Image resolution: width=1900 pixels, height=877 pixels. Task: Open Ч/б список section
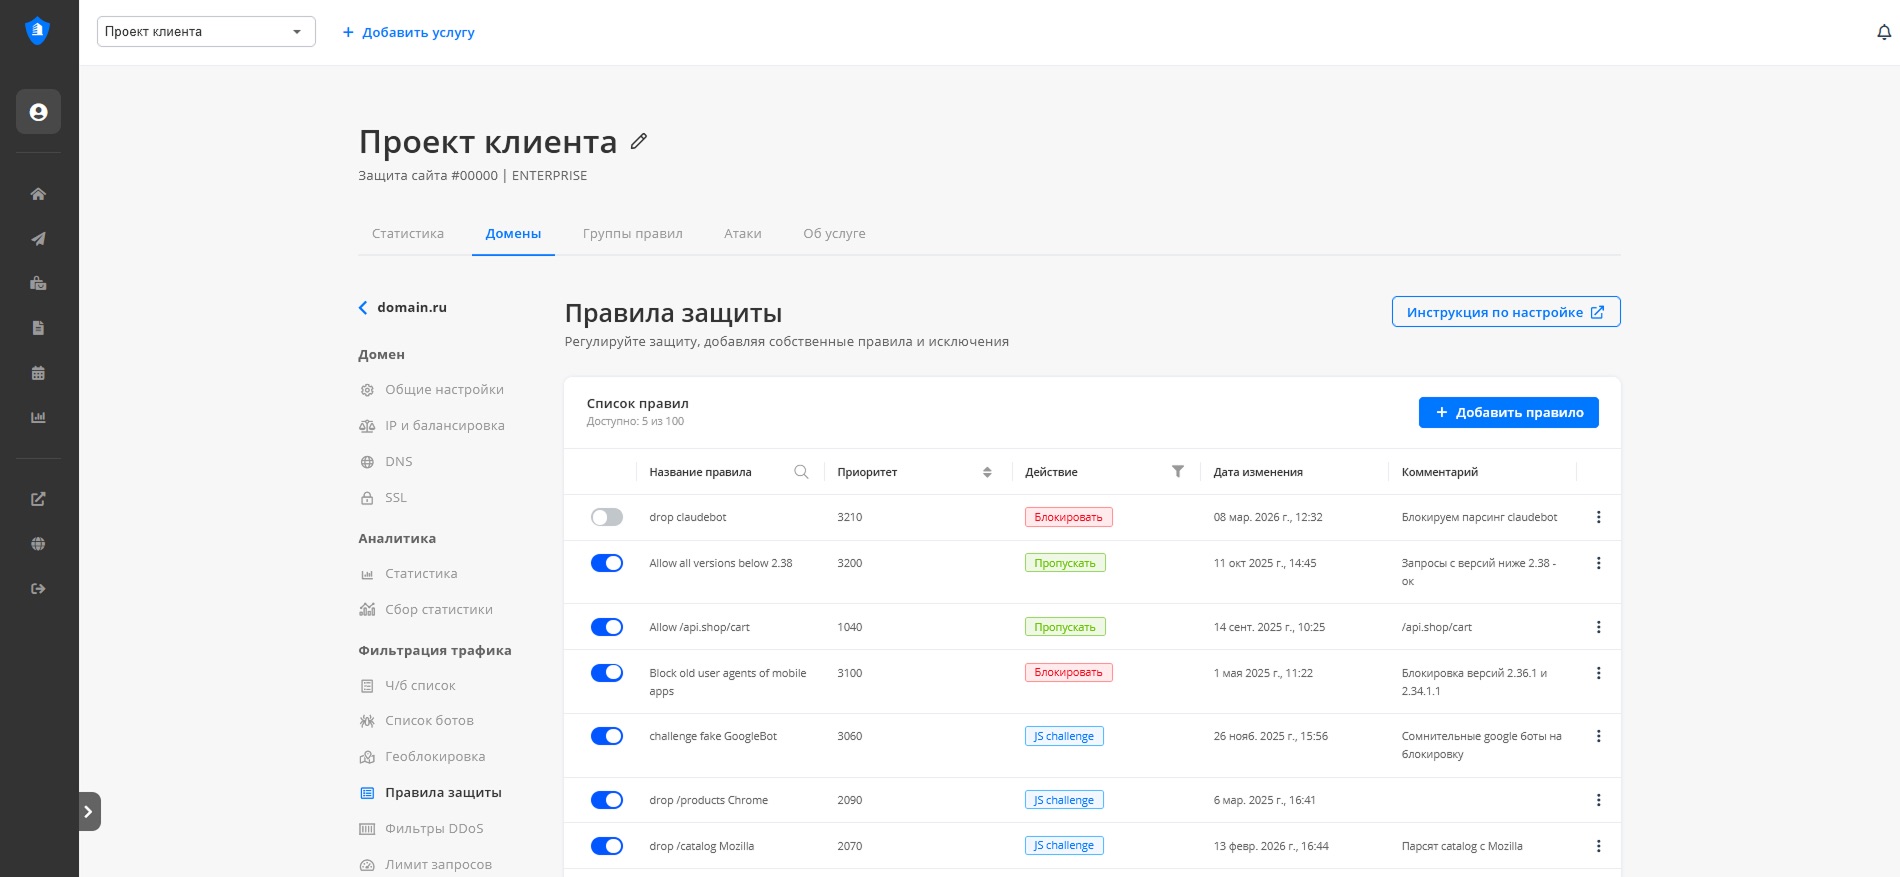(407, 686)
